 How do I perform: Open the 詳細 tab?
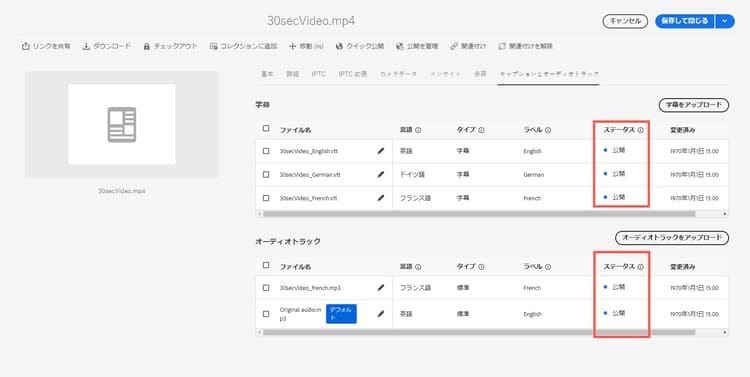click(x=292, y=74)
